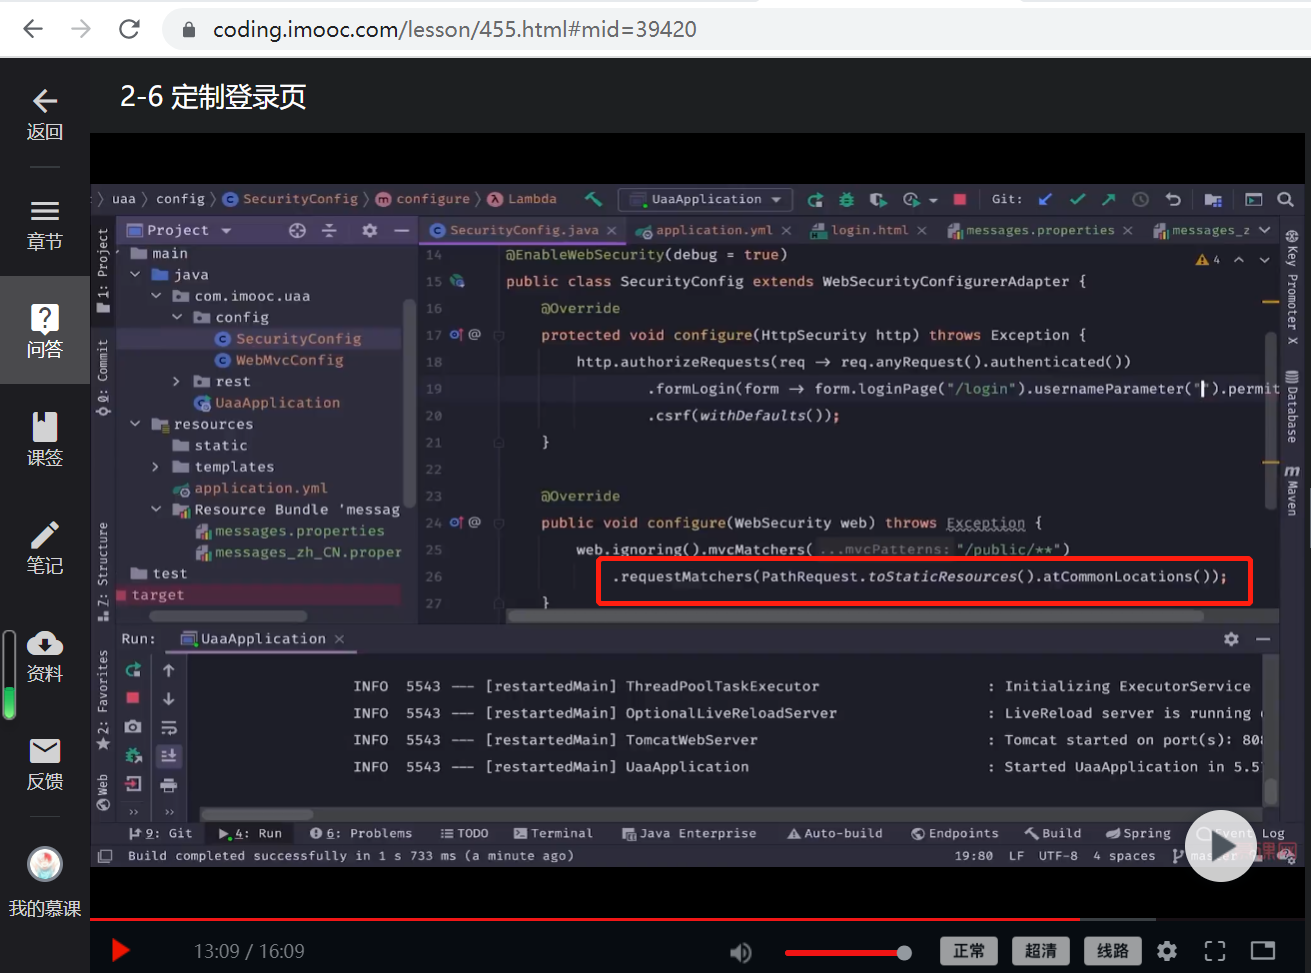The image size is (1311, 973).
Task: Expand the templates folder
Action: (156, 467)
